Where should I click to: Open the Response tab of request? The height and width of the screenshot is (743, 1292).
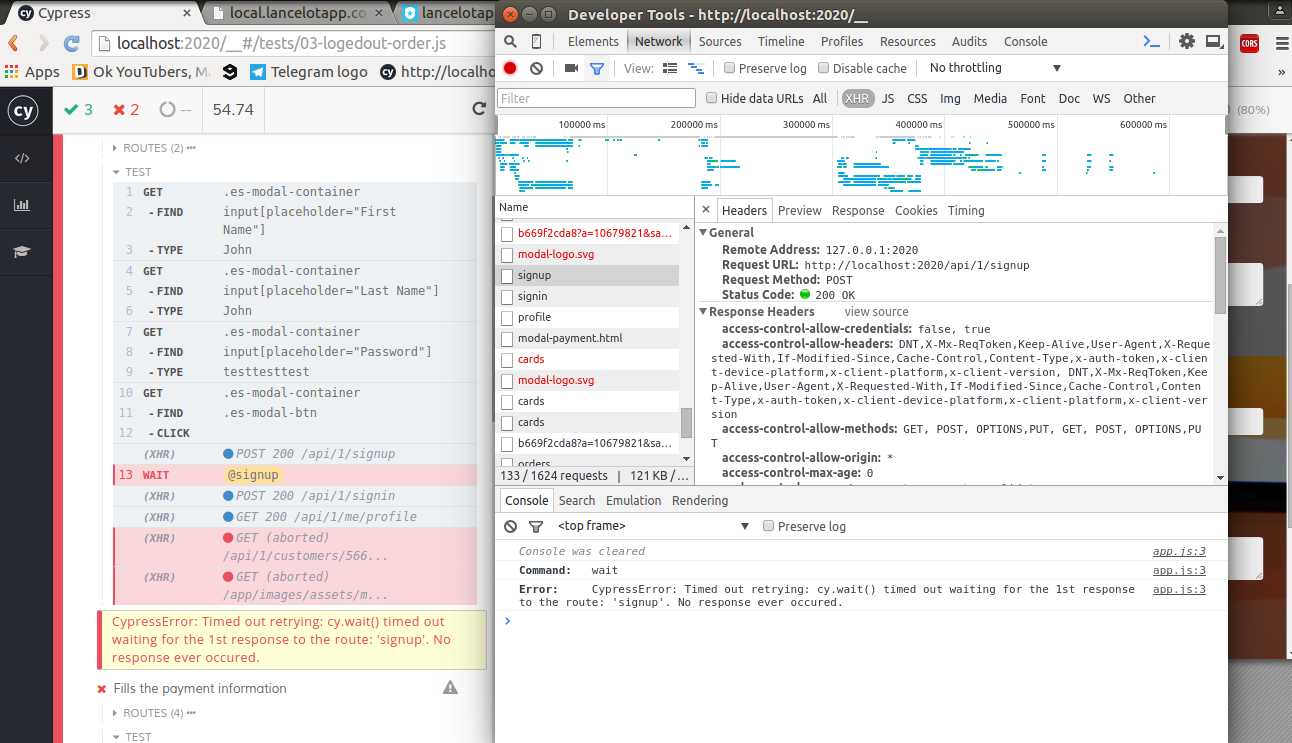point(858,210)
